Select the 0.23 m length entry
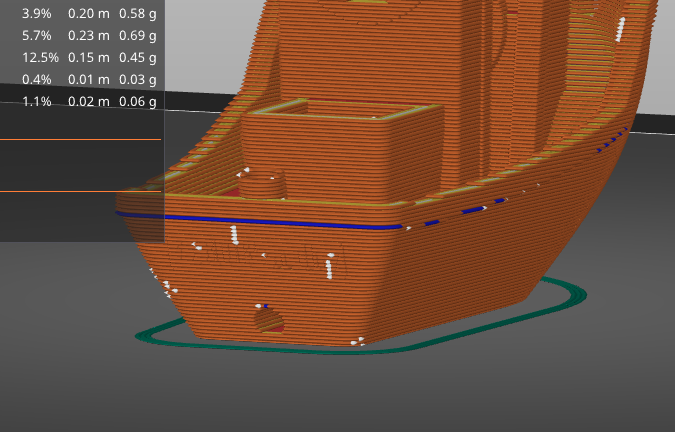 coord(89,36)
